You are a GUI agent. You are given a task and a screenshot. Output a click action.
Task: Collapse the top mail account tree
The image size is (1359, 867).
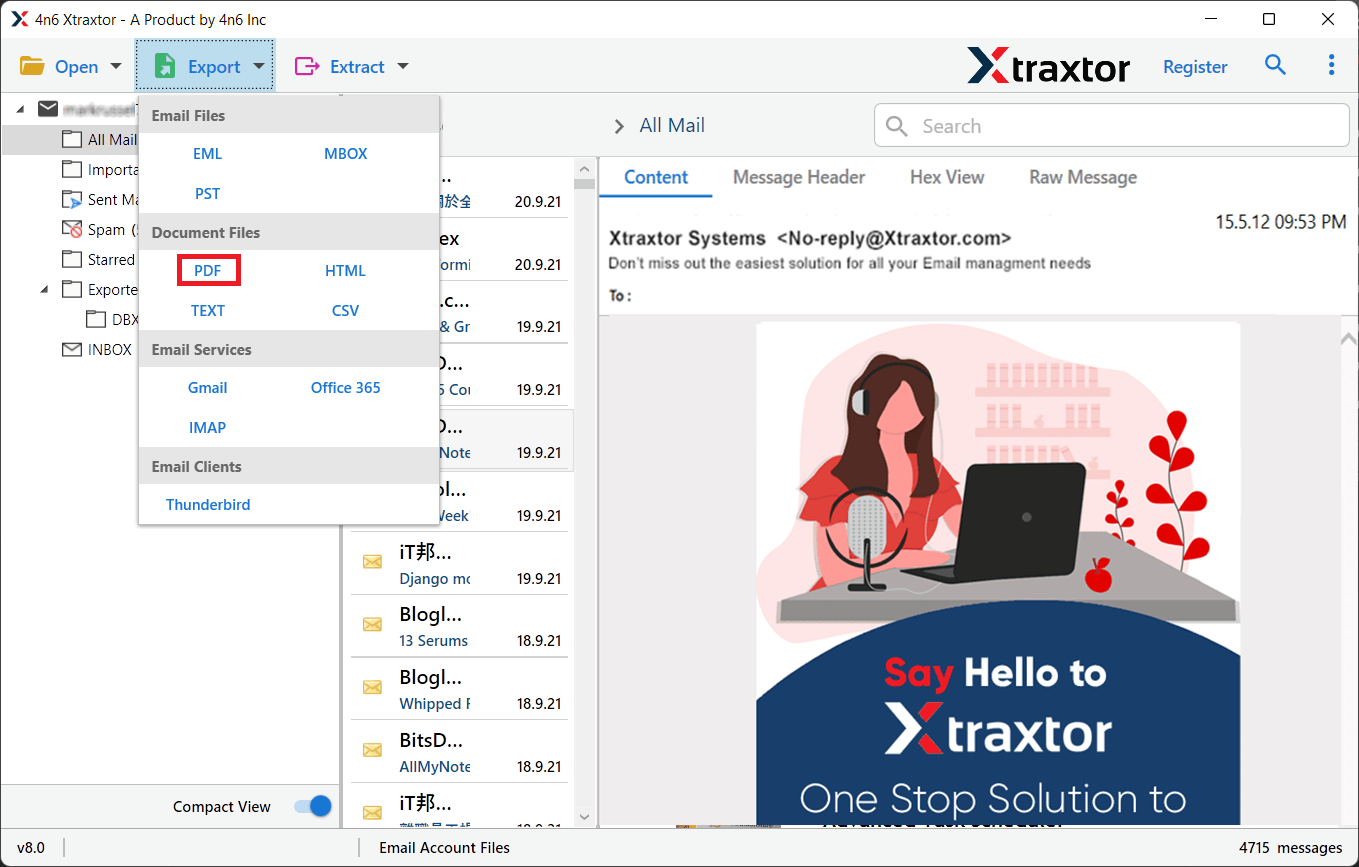19,108
